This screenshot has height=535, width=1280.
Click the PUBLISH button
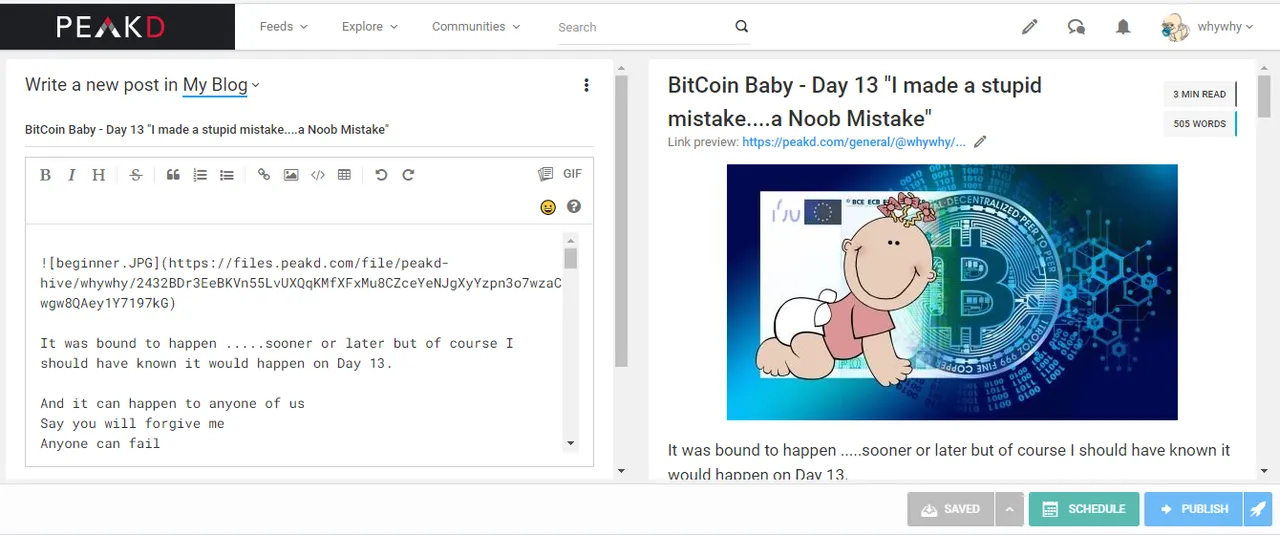[x=1194, y=509]
